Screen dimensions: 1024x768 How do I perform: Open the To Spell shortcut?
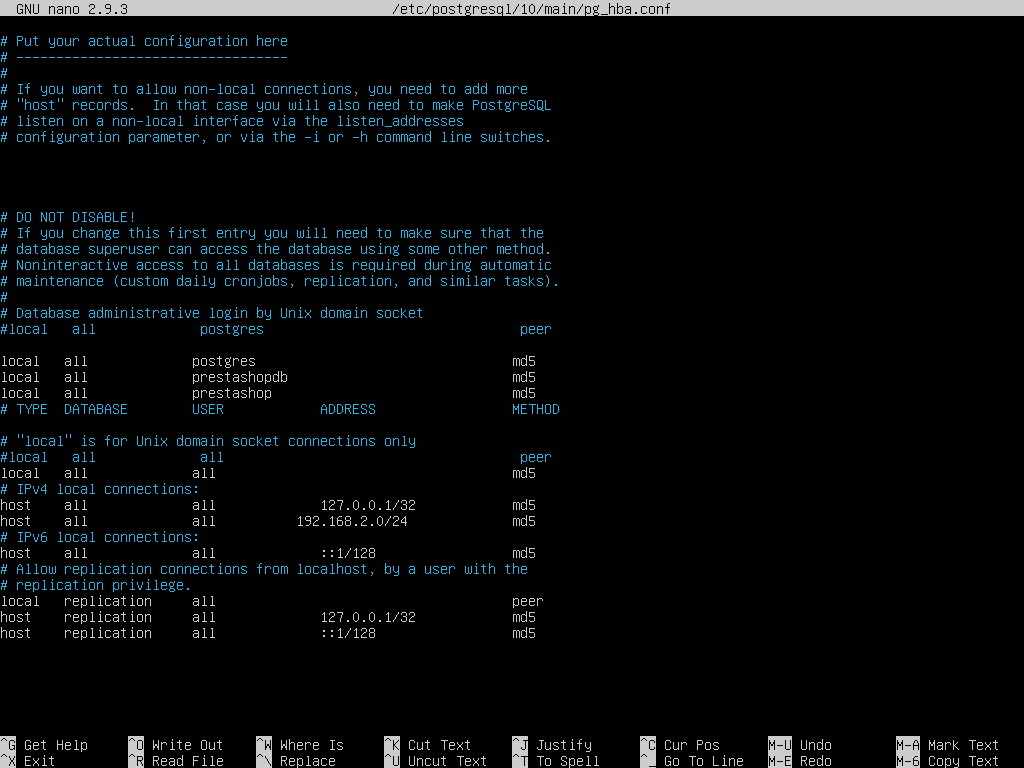[567, 761]
